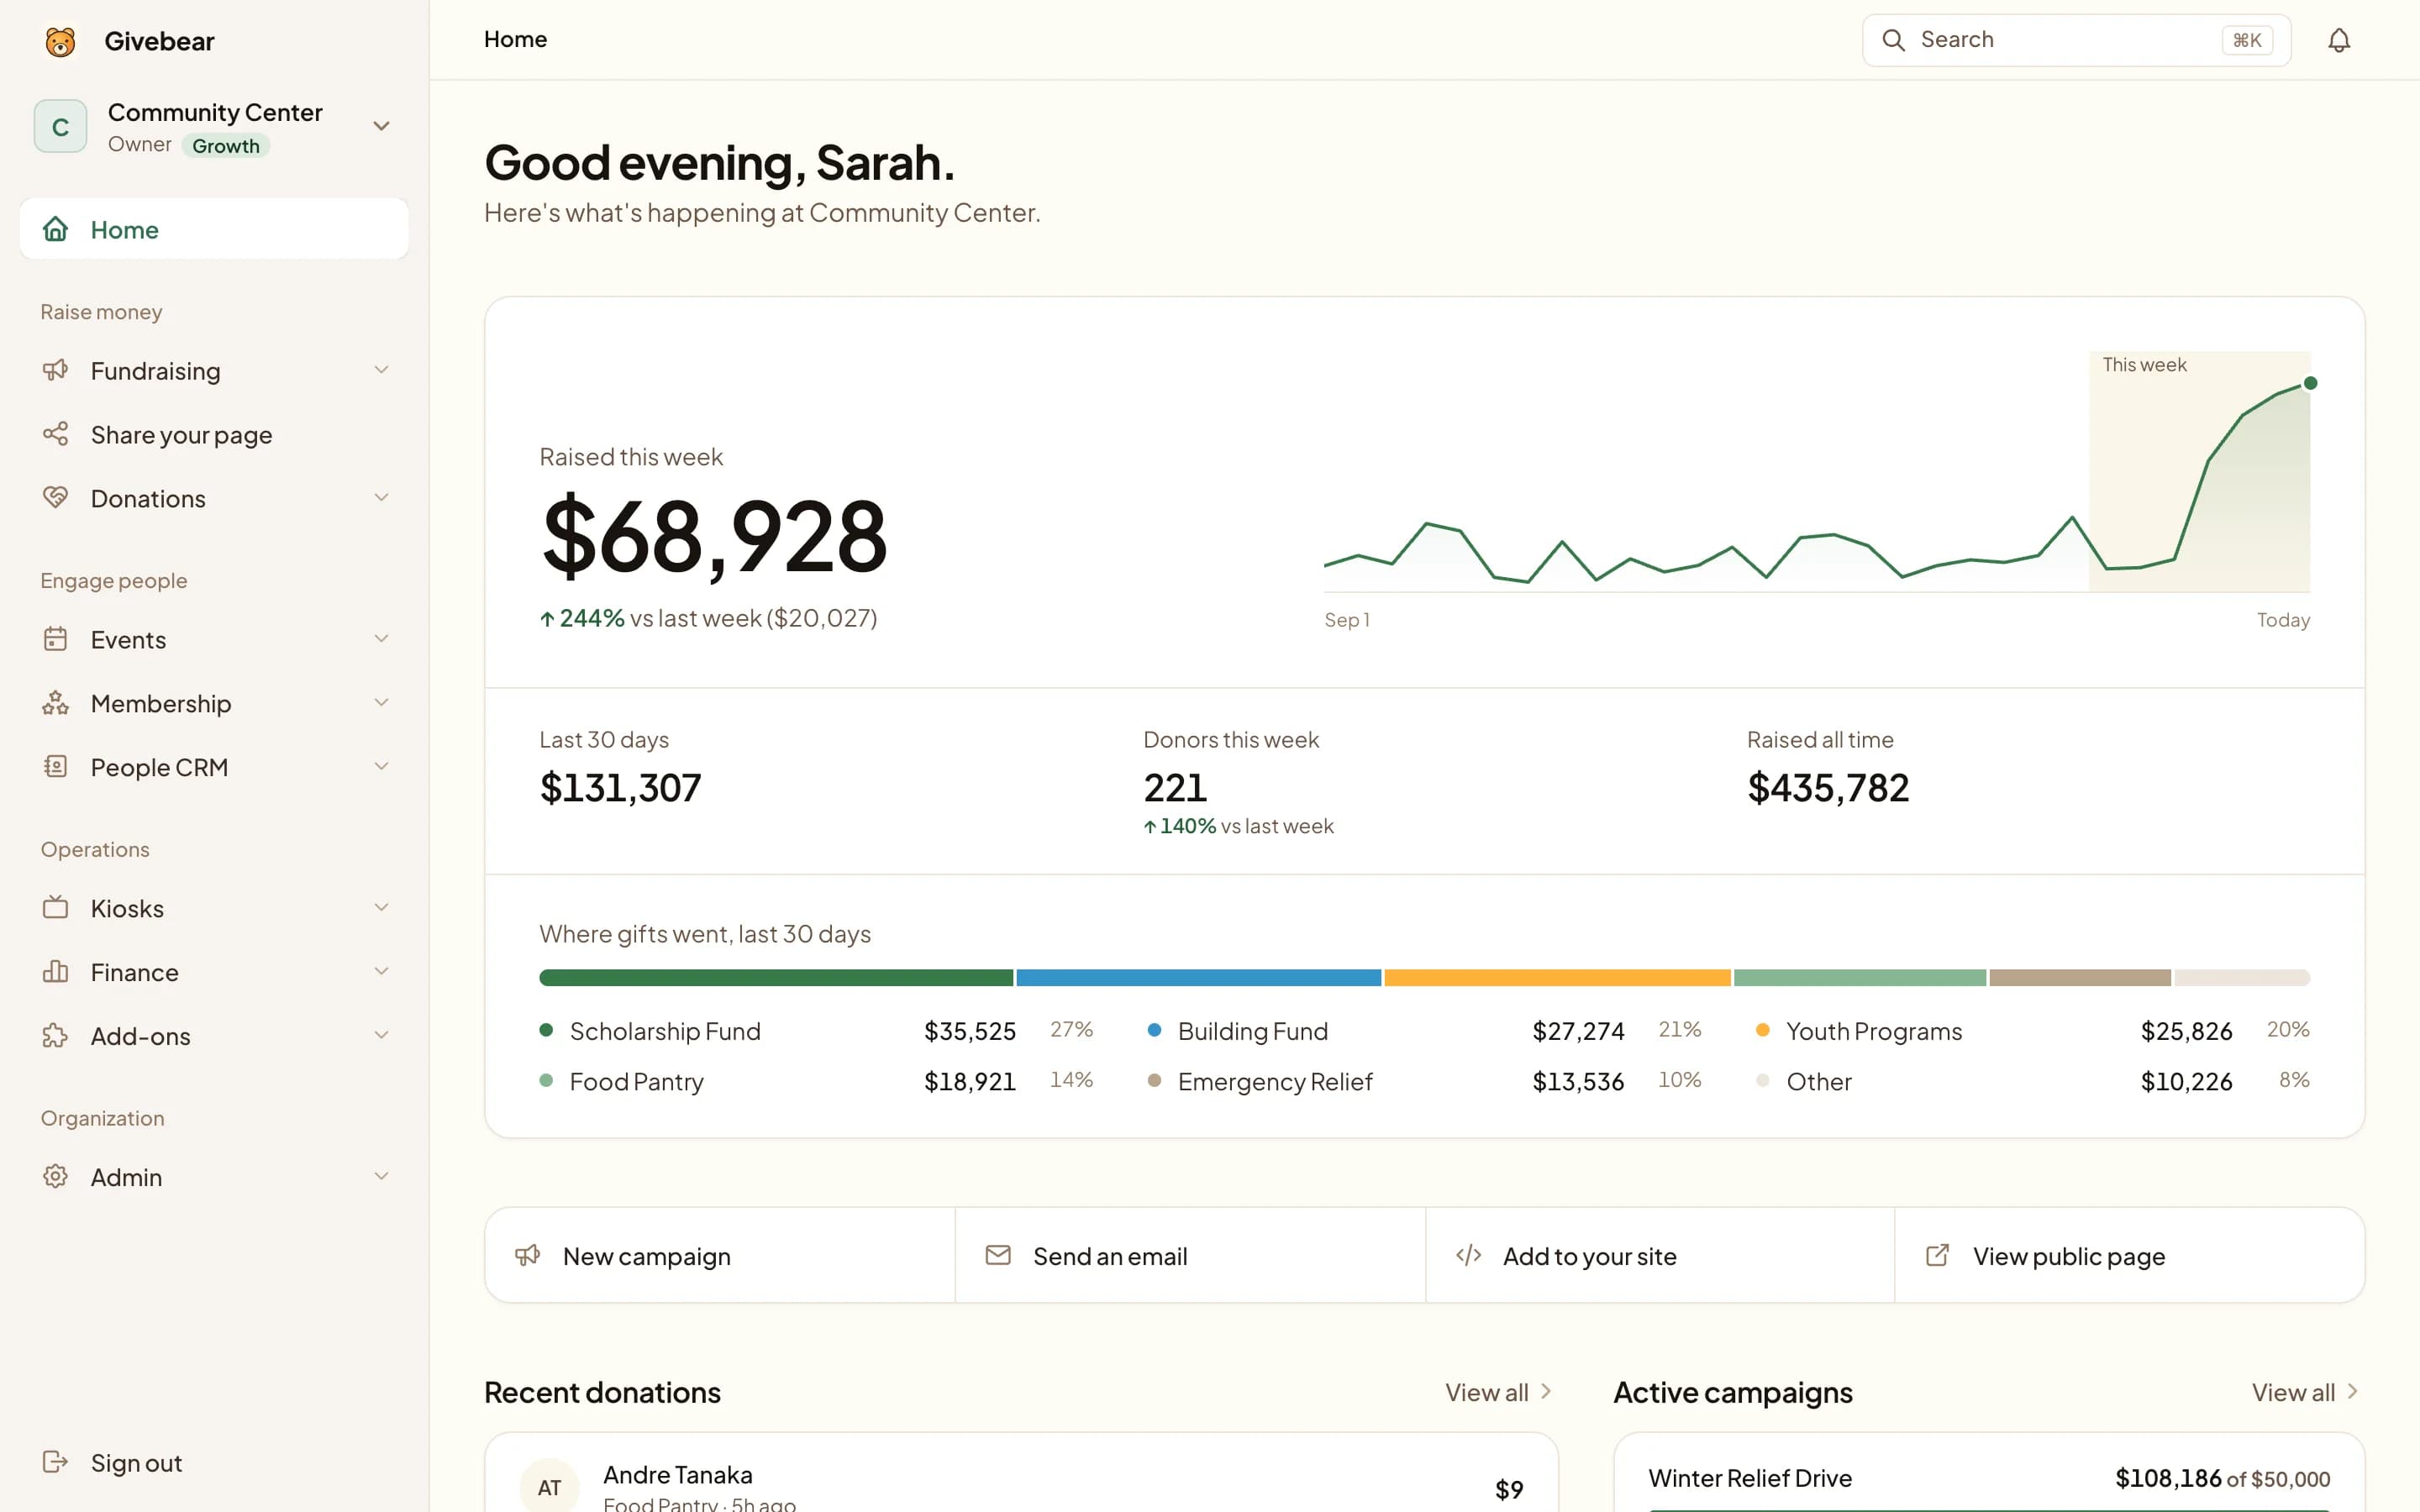Click the search magnifier icon
This screenshot has height=1512, width=2420.
click(x=1893, y=40)
